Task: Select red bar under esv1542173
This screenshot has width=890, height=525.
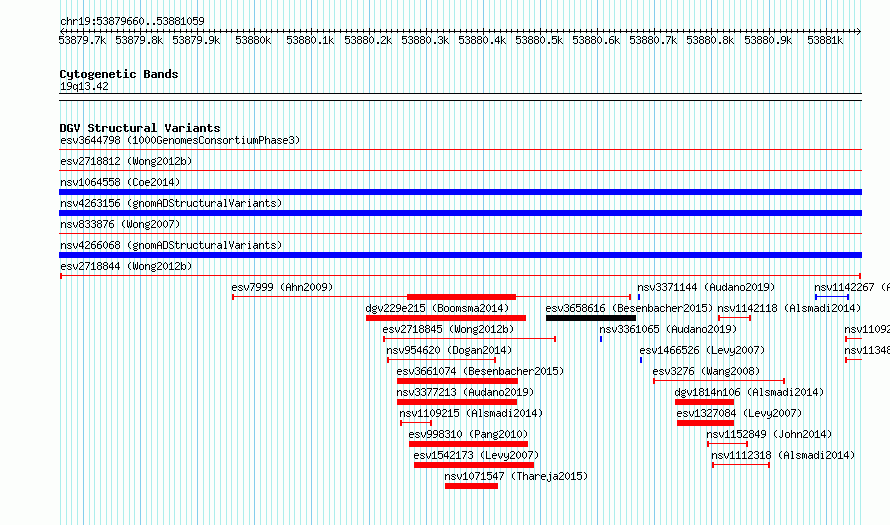Action: pyautogui.click(x=474, y=465)
